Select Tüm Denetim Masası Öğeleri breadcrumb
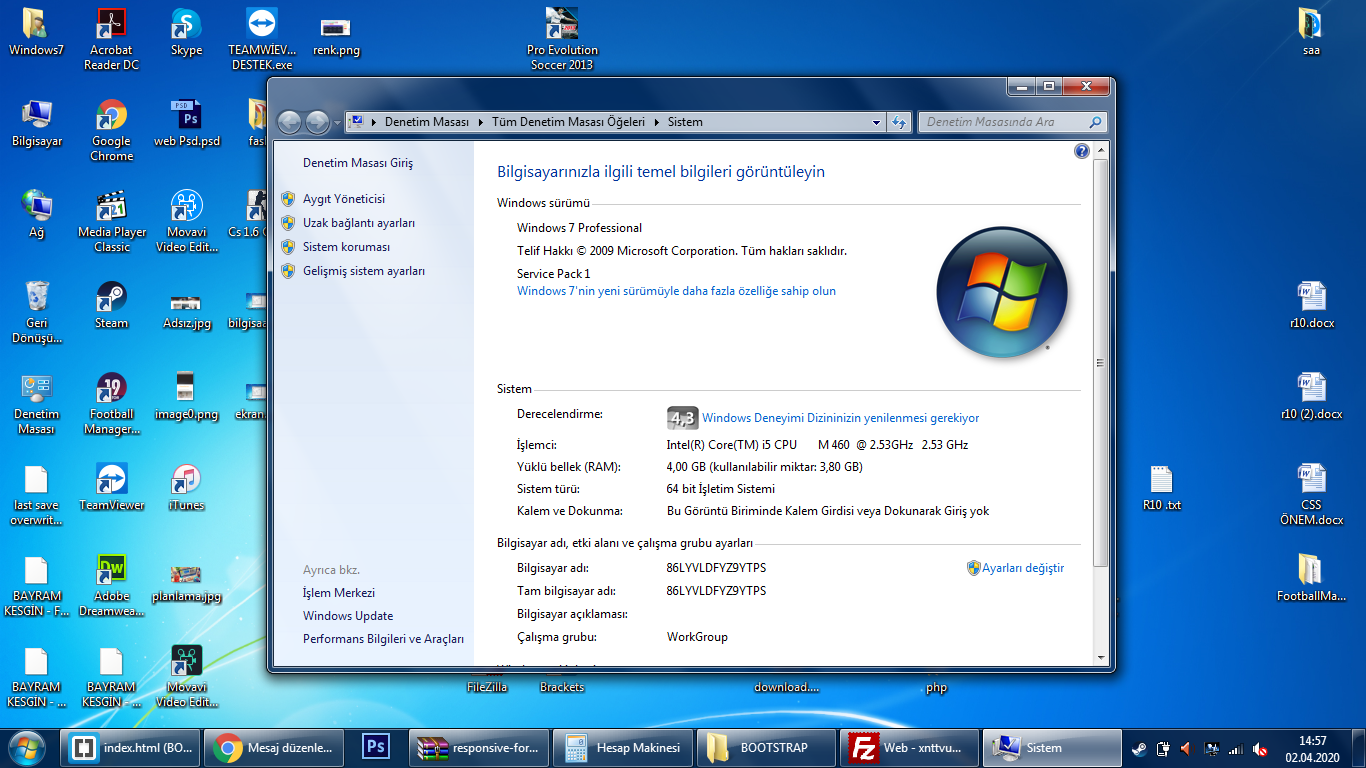Screen dimensions: 1366x768 point(568,122)
